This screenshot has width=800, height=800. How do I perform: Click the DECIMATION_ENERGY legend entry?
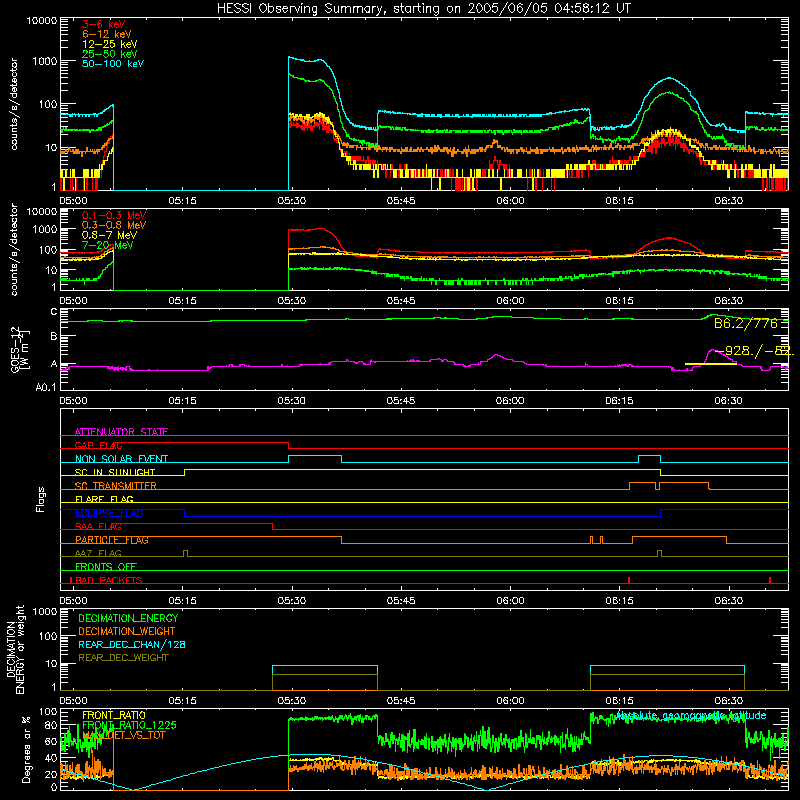(x=128, y=618)
